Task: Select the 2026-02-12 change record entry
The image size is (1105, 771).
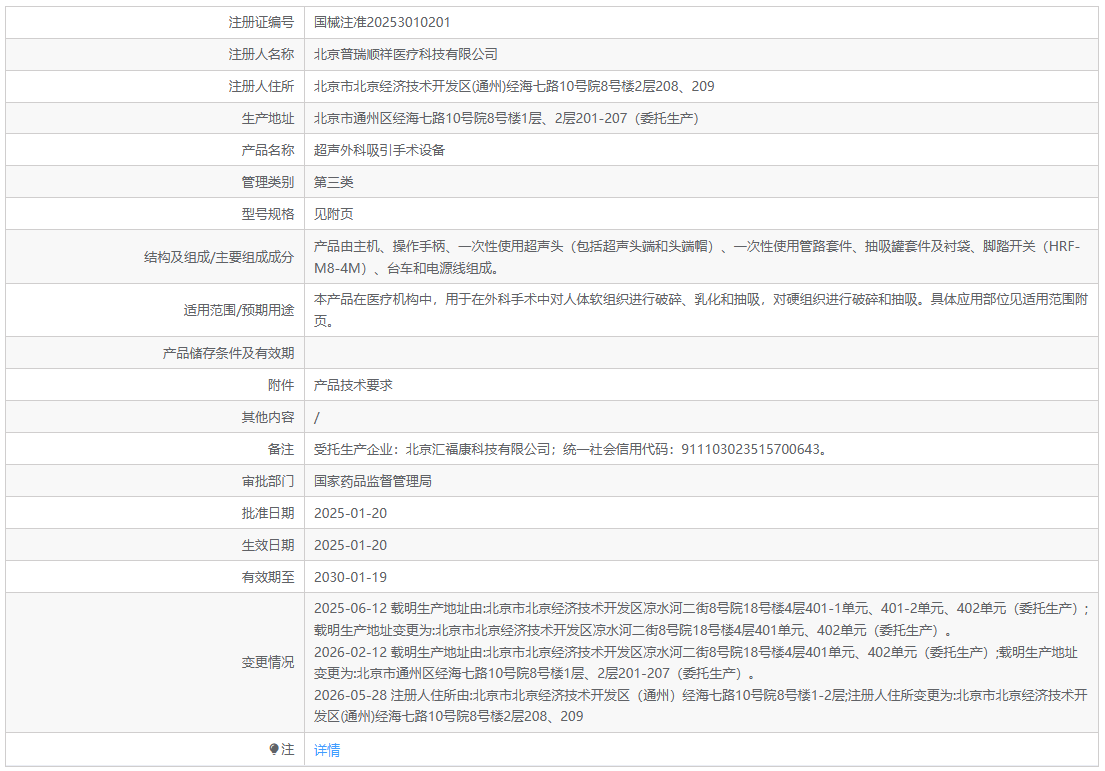Action: coord(696,662)
